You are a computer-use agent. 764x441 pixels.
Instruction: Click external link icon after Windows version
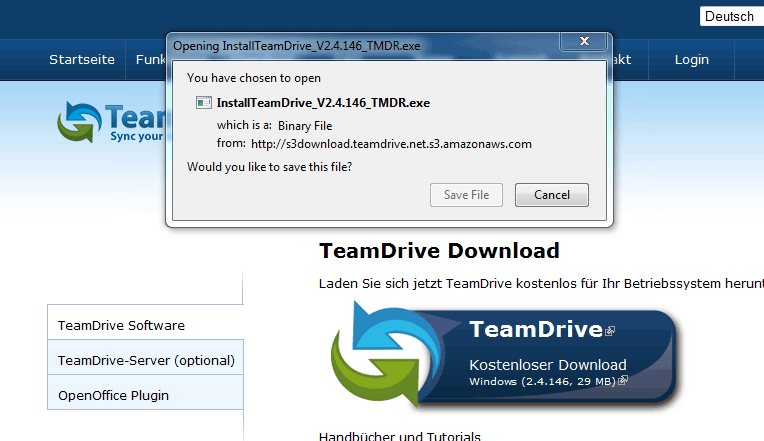coord(623,380)
